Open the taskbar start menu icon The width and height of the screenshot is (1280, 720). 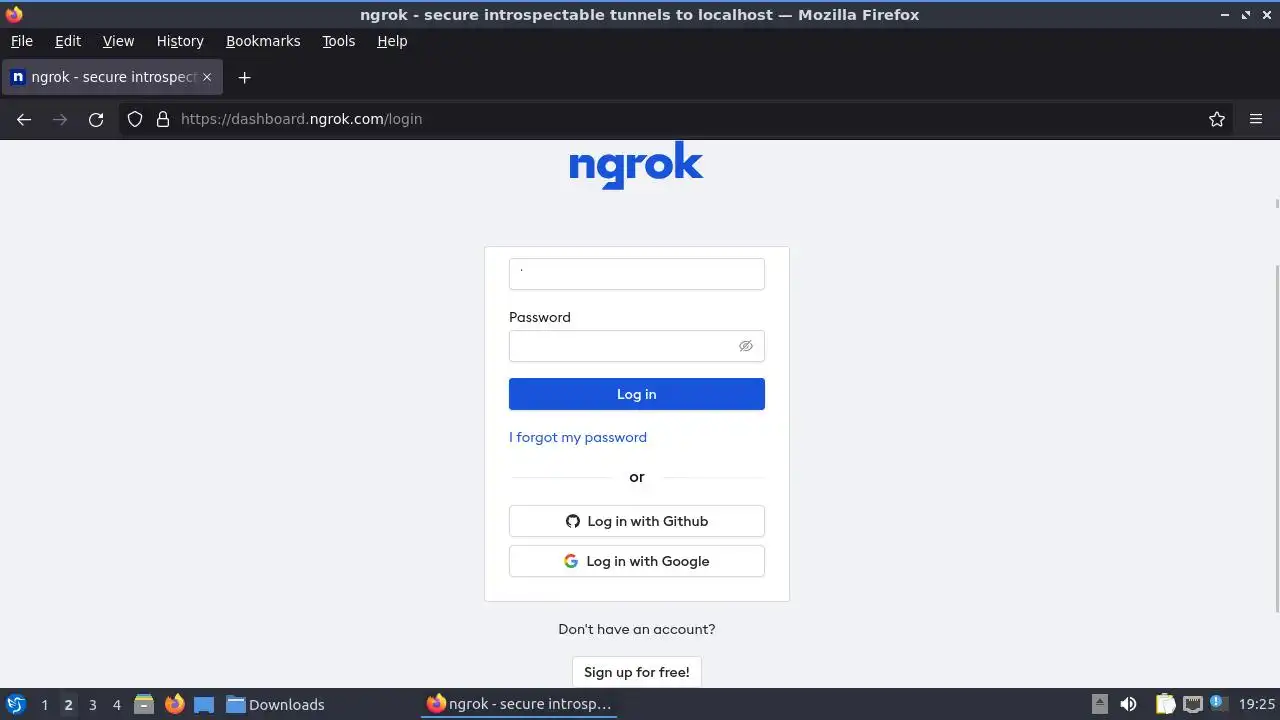(x=16, y=704)
